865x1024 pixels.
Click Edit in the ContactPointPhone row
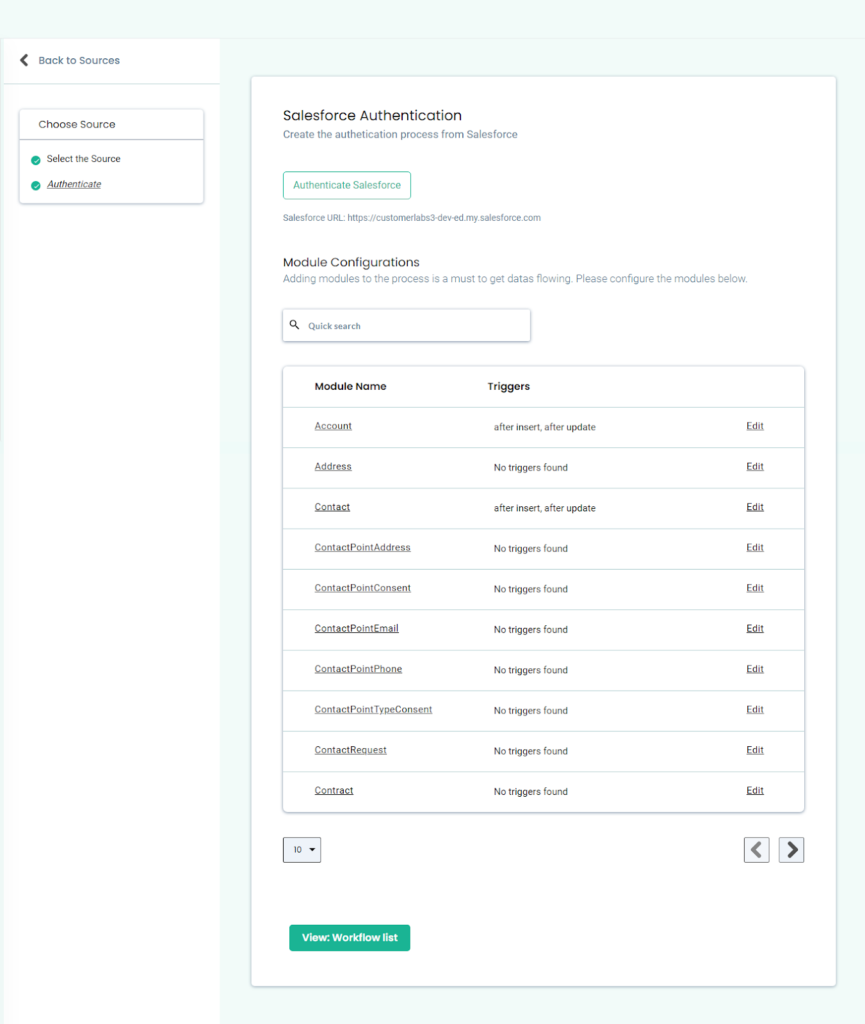click(x=755, y=669)
